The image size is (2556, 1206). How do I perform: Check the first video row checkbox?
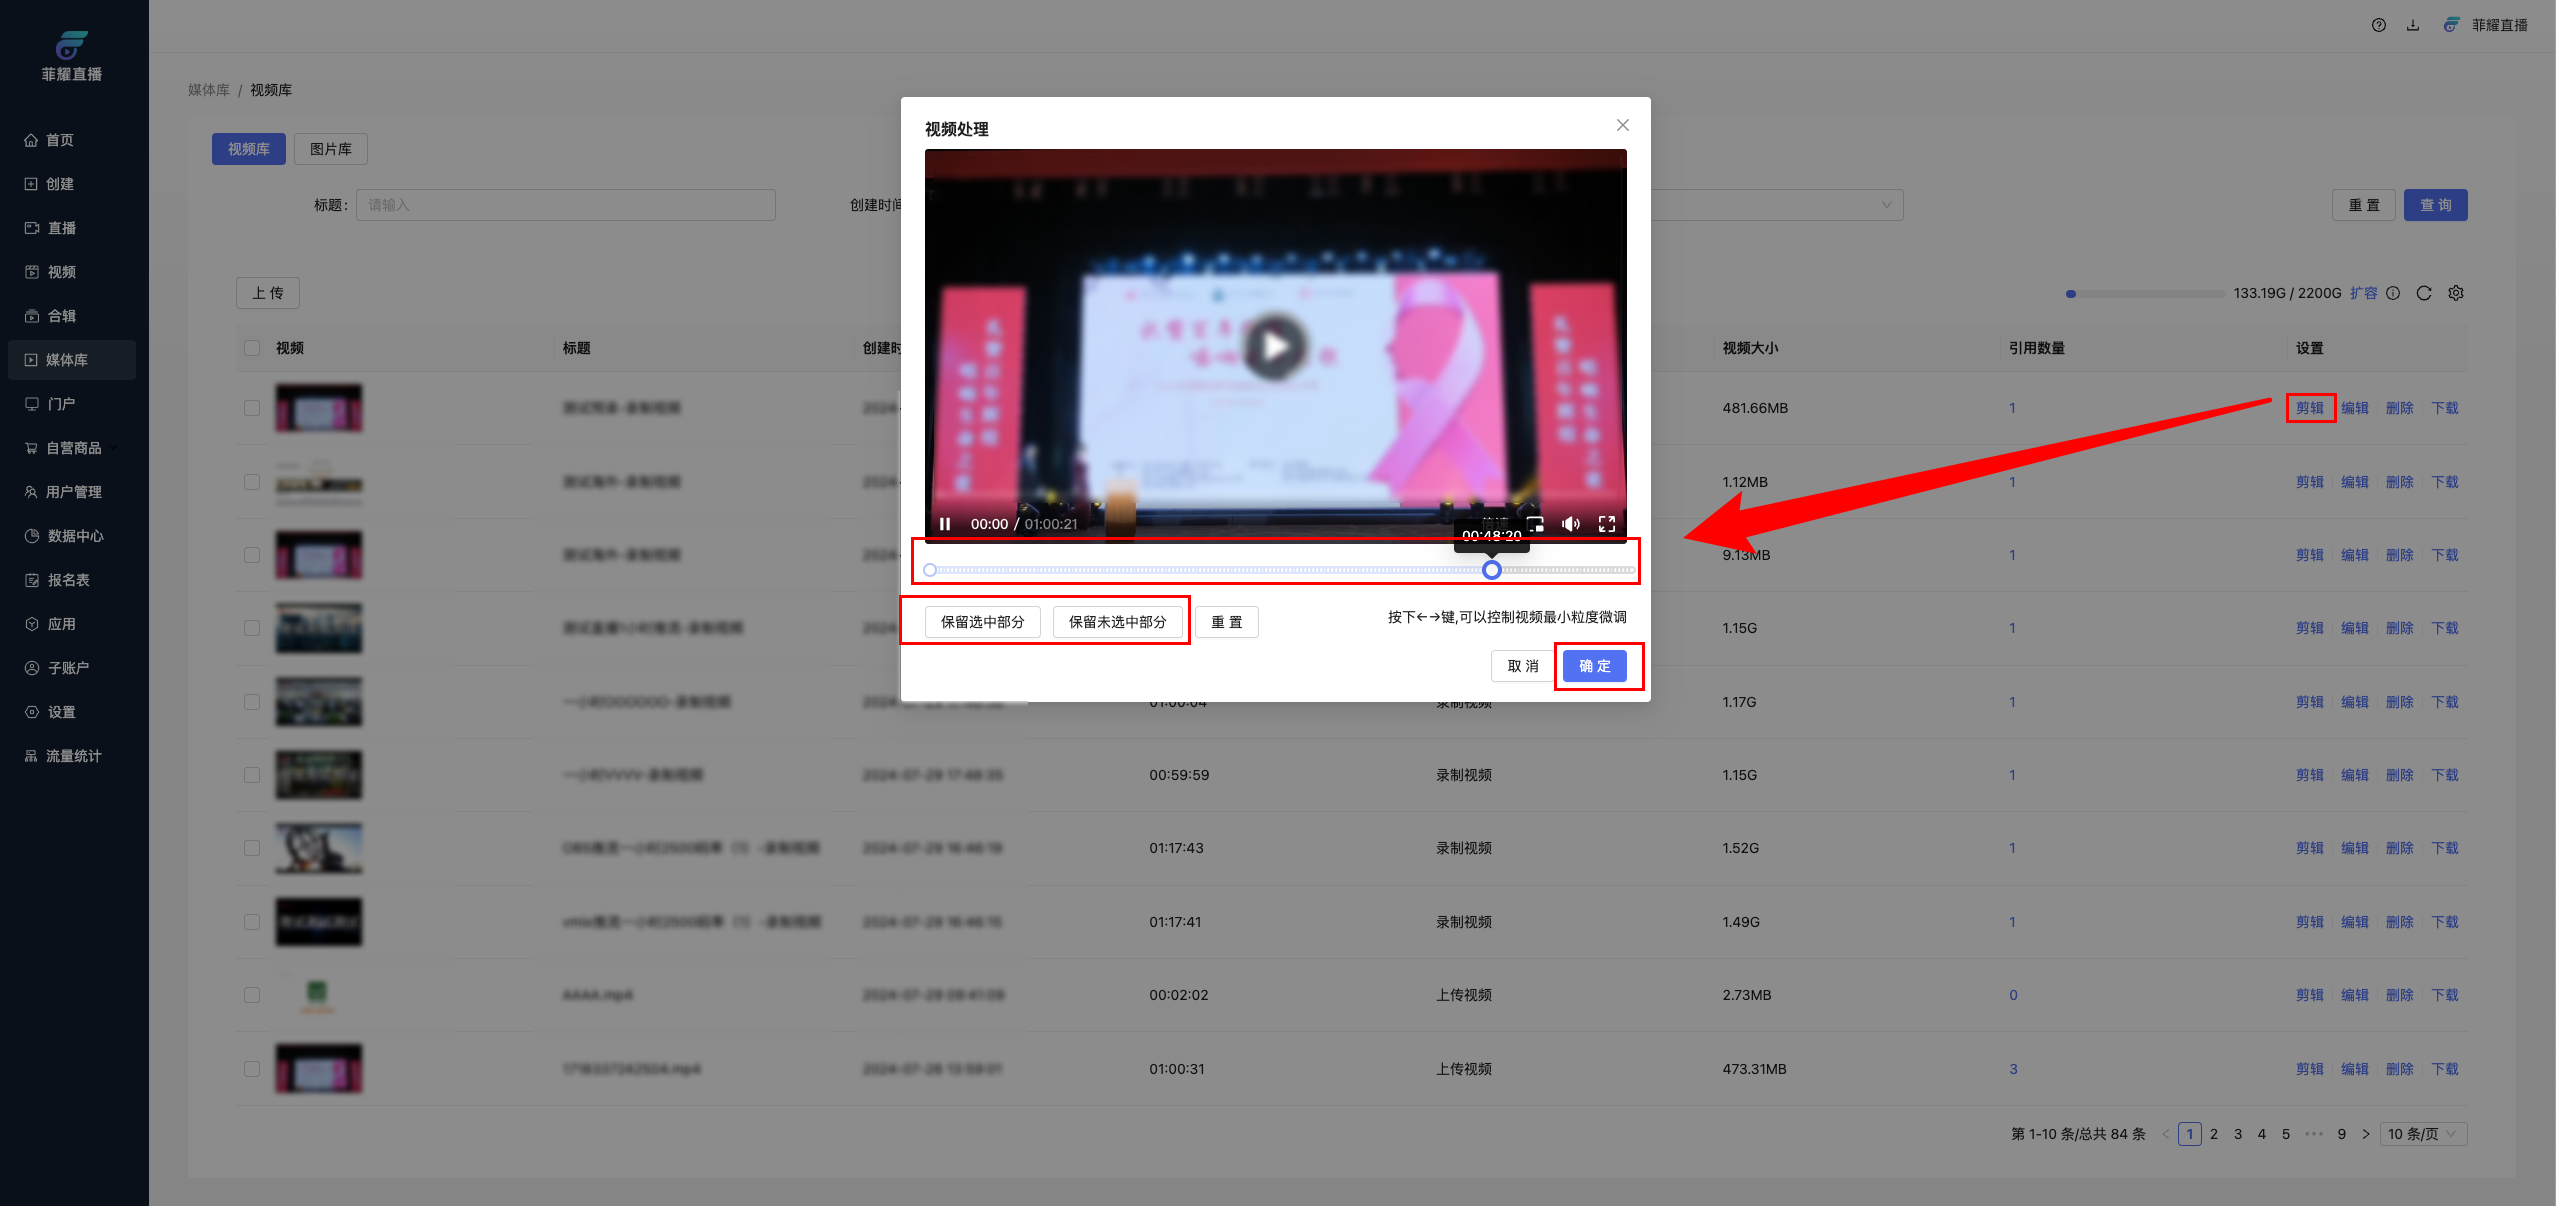(x=252, y=408)
